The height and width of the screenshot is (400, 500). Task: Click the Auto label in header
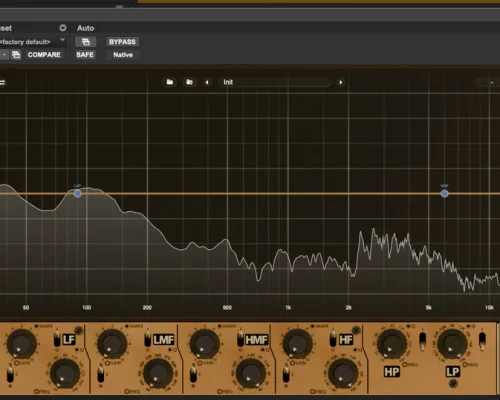pos(85,28)
